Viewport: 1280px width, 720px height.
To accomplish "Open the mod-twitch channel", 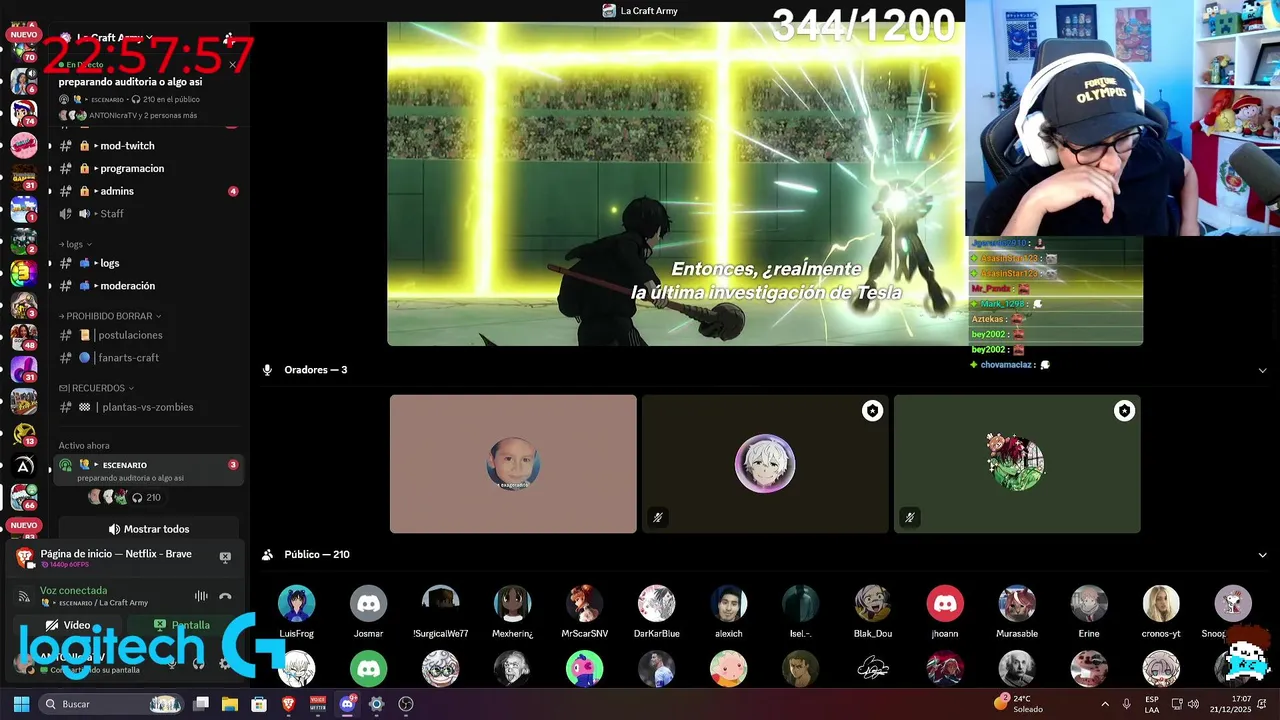I will (147, 146).
